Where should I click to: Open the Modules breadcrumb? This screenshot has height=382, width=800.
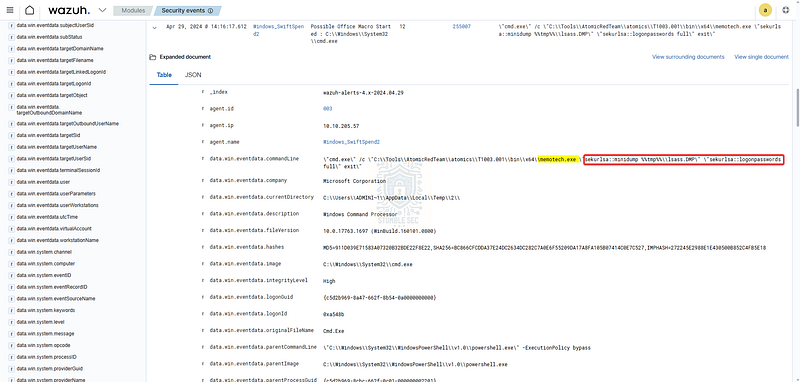pos(134,10)
